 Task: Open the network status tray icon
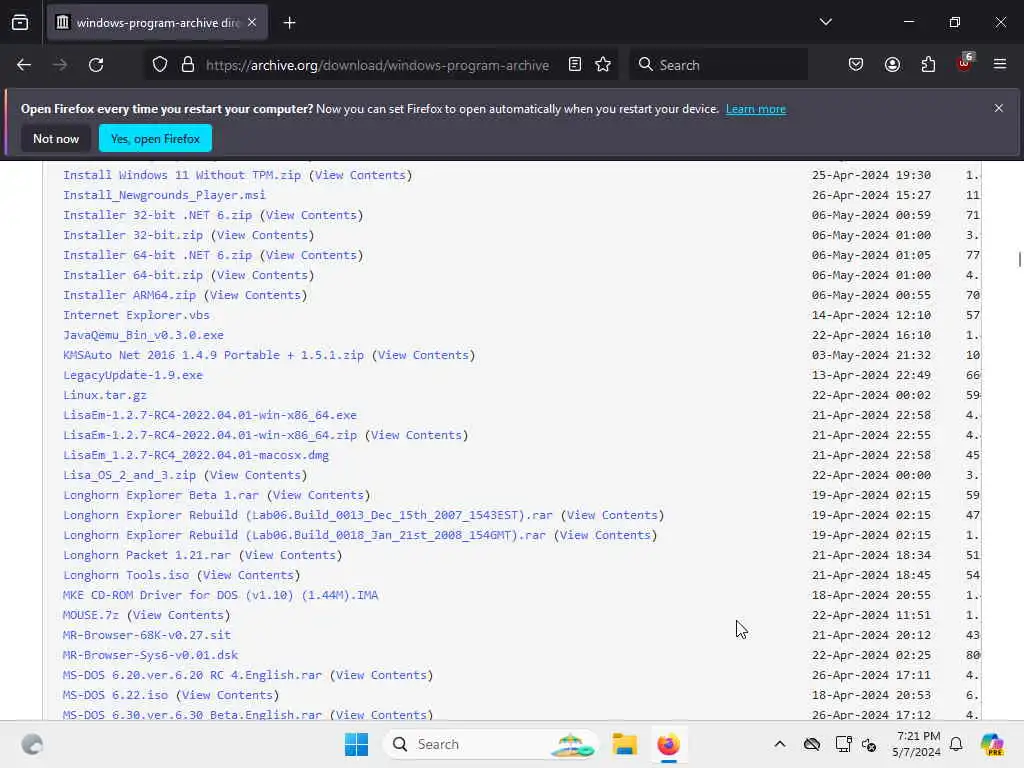(x=843, y=744)
